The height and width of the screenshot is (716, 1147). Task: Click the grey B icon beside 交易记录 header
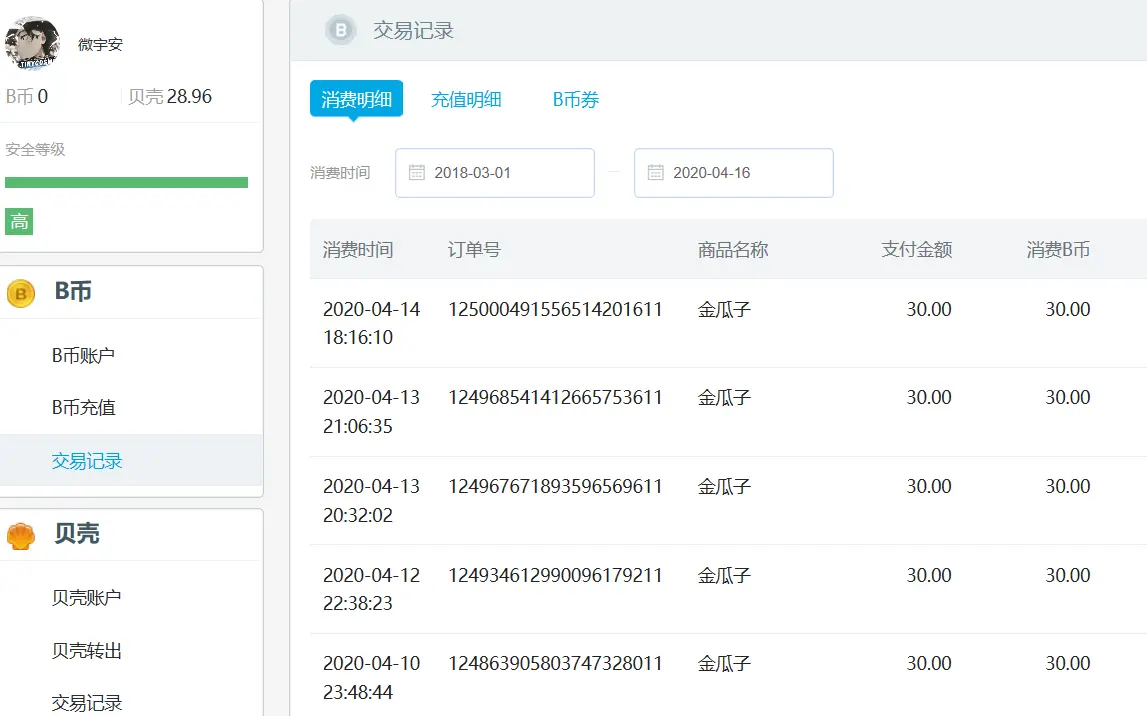point(341,31)
